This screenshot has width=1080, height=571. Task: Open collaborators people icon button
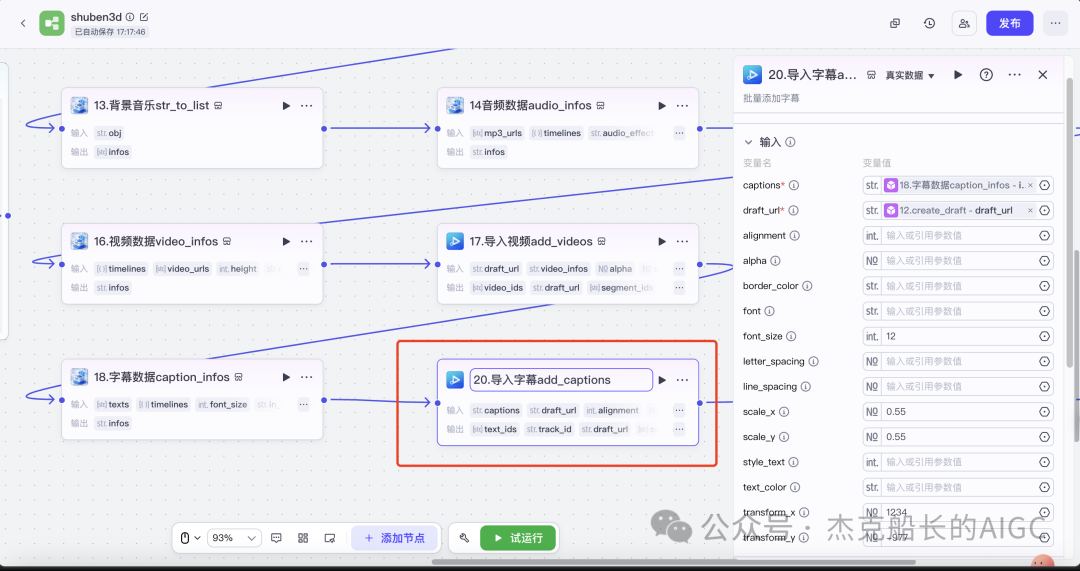tap(964, 23)
